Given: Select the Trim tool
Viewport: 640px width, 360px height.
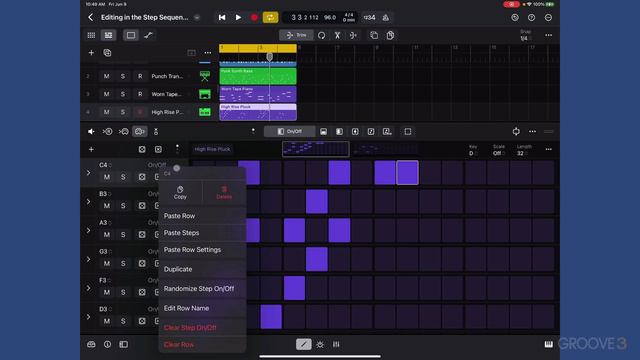Looking at the screenshot, I should coord(297,36).
